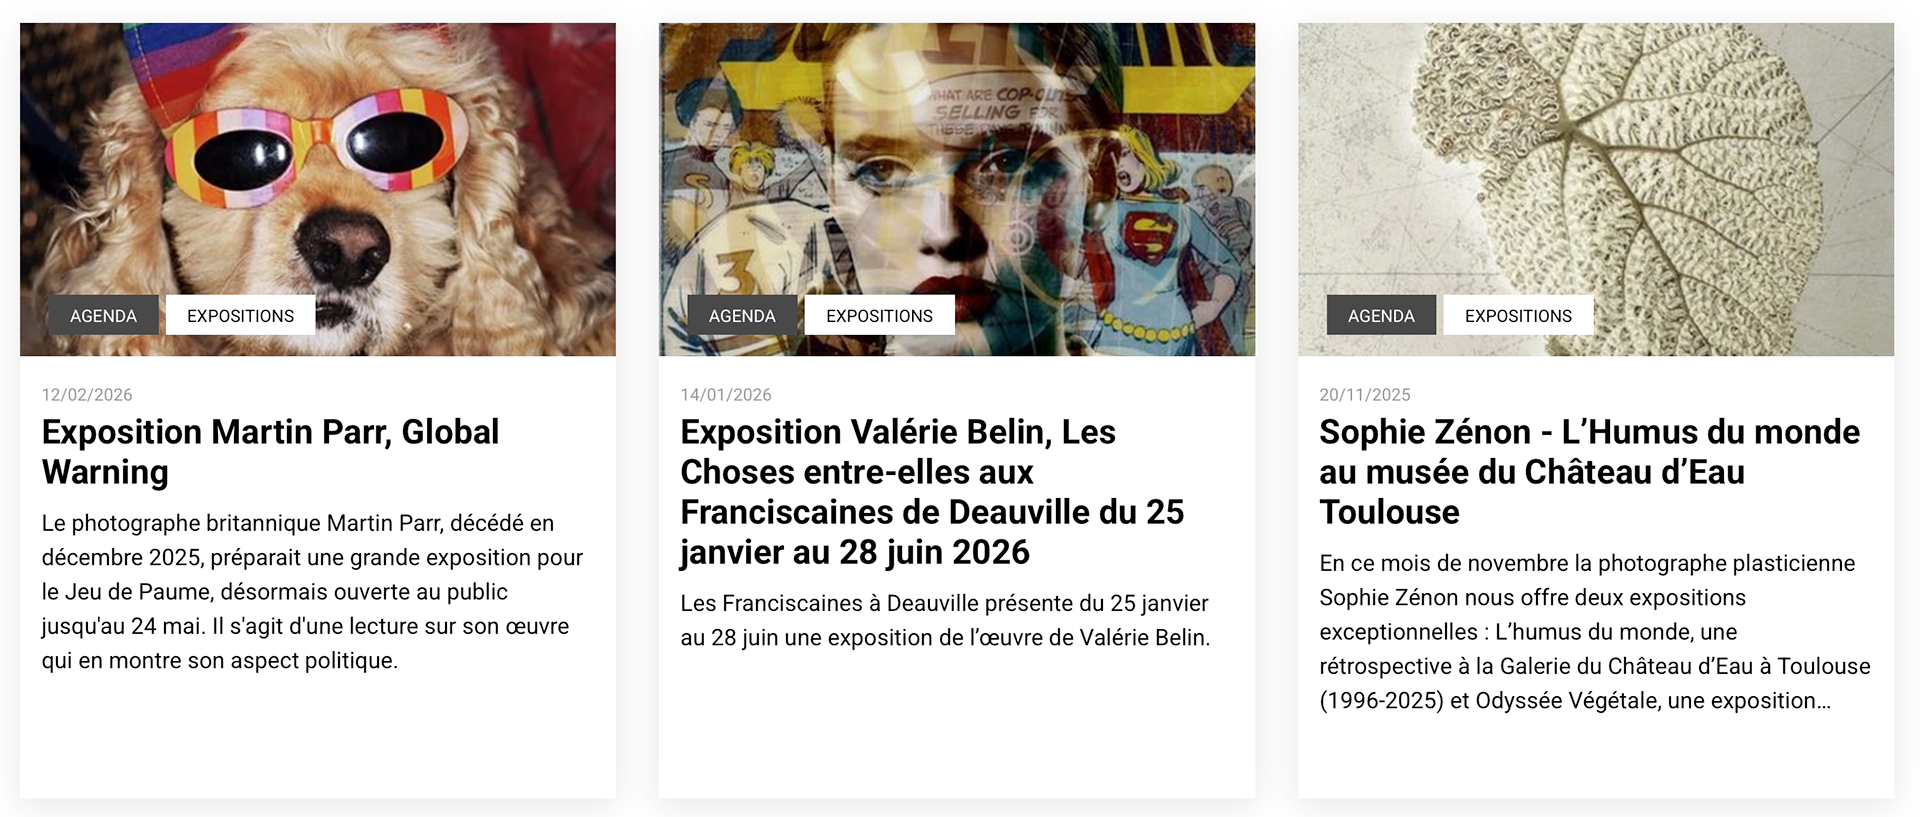Click the Martin Parr excerpt about Jeu de Paume

312,592
